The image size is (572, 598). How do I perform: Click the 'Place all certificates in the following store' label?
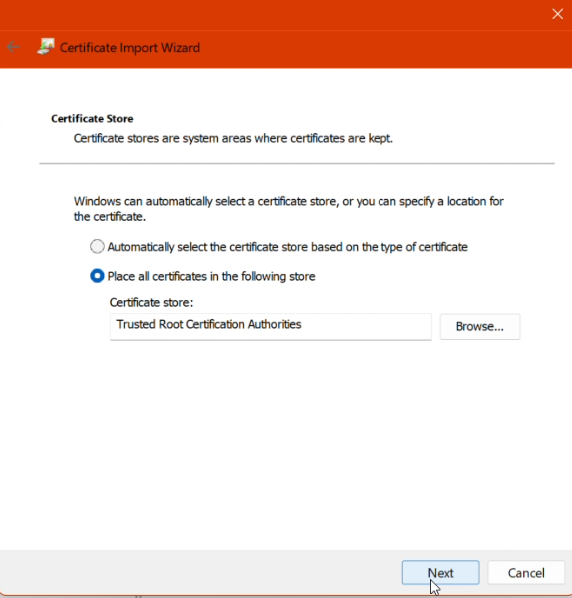click(211, 276)
